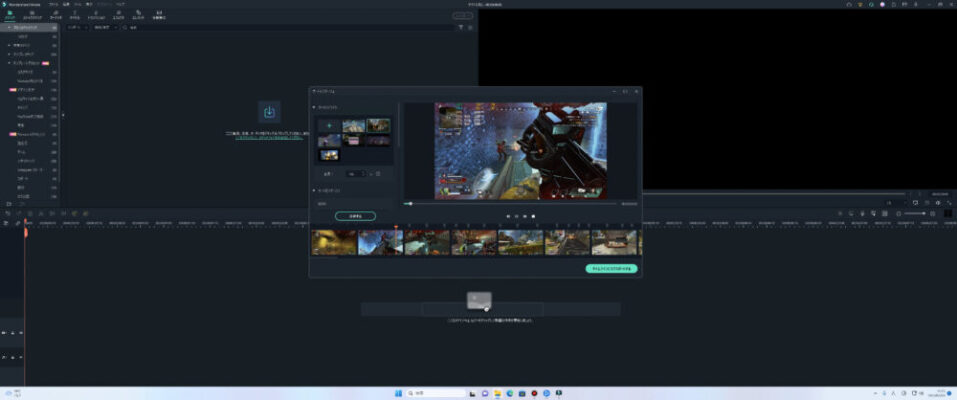
Task: Click the microphone voiceover icon in timeline toolbar
Action: pos(862,213)
